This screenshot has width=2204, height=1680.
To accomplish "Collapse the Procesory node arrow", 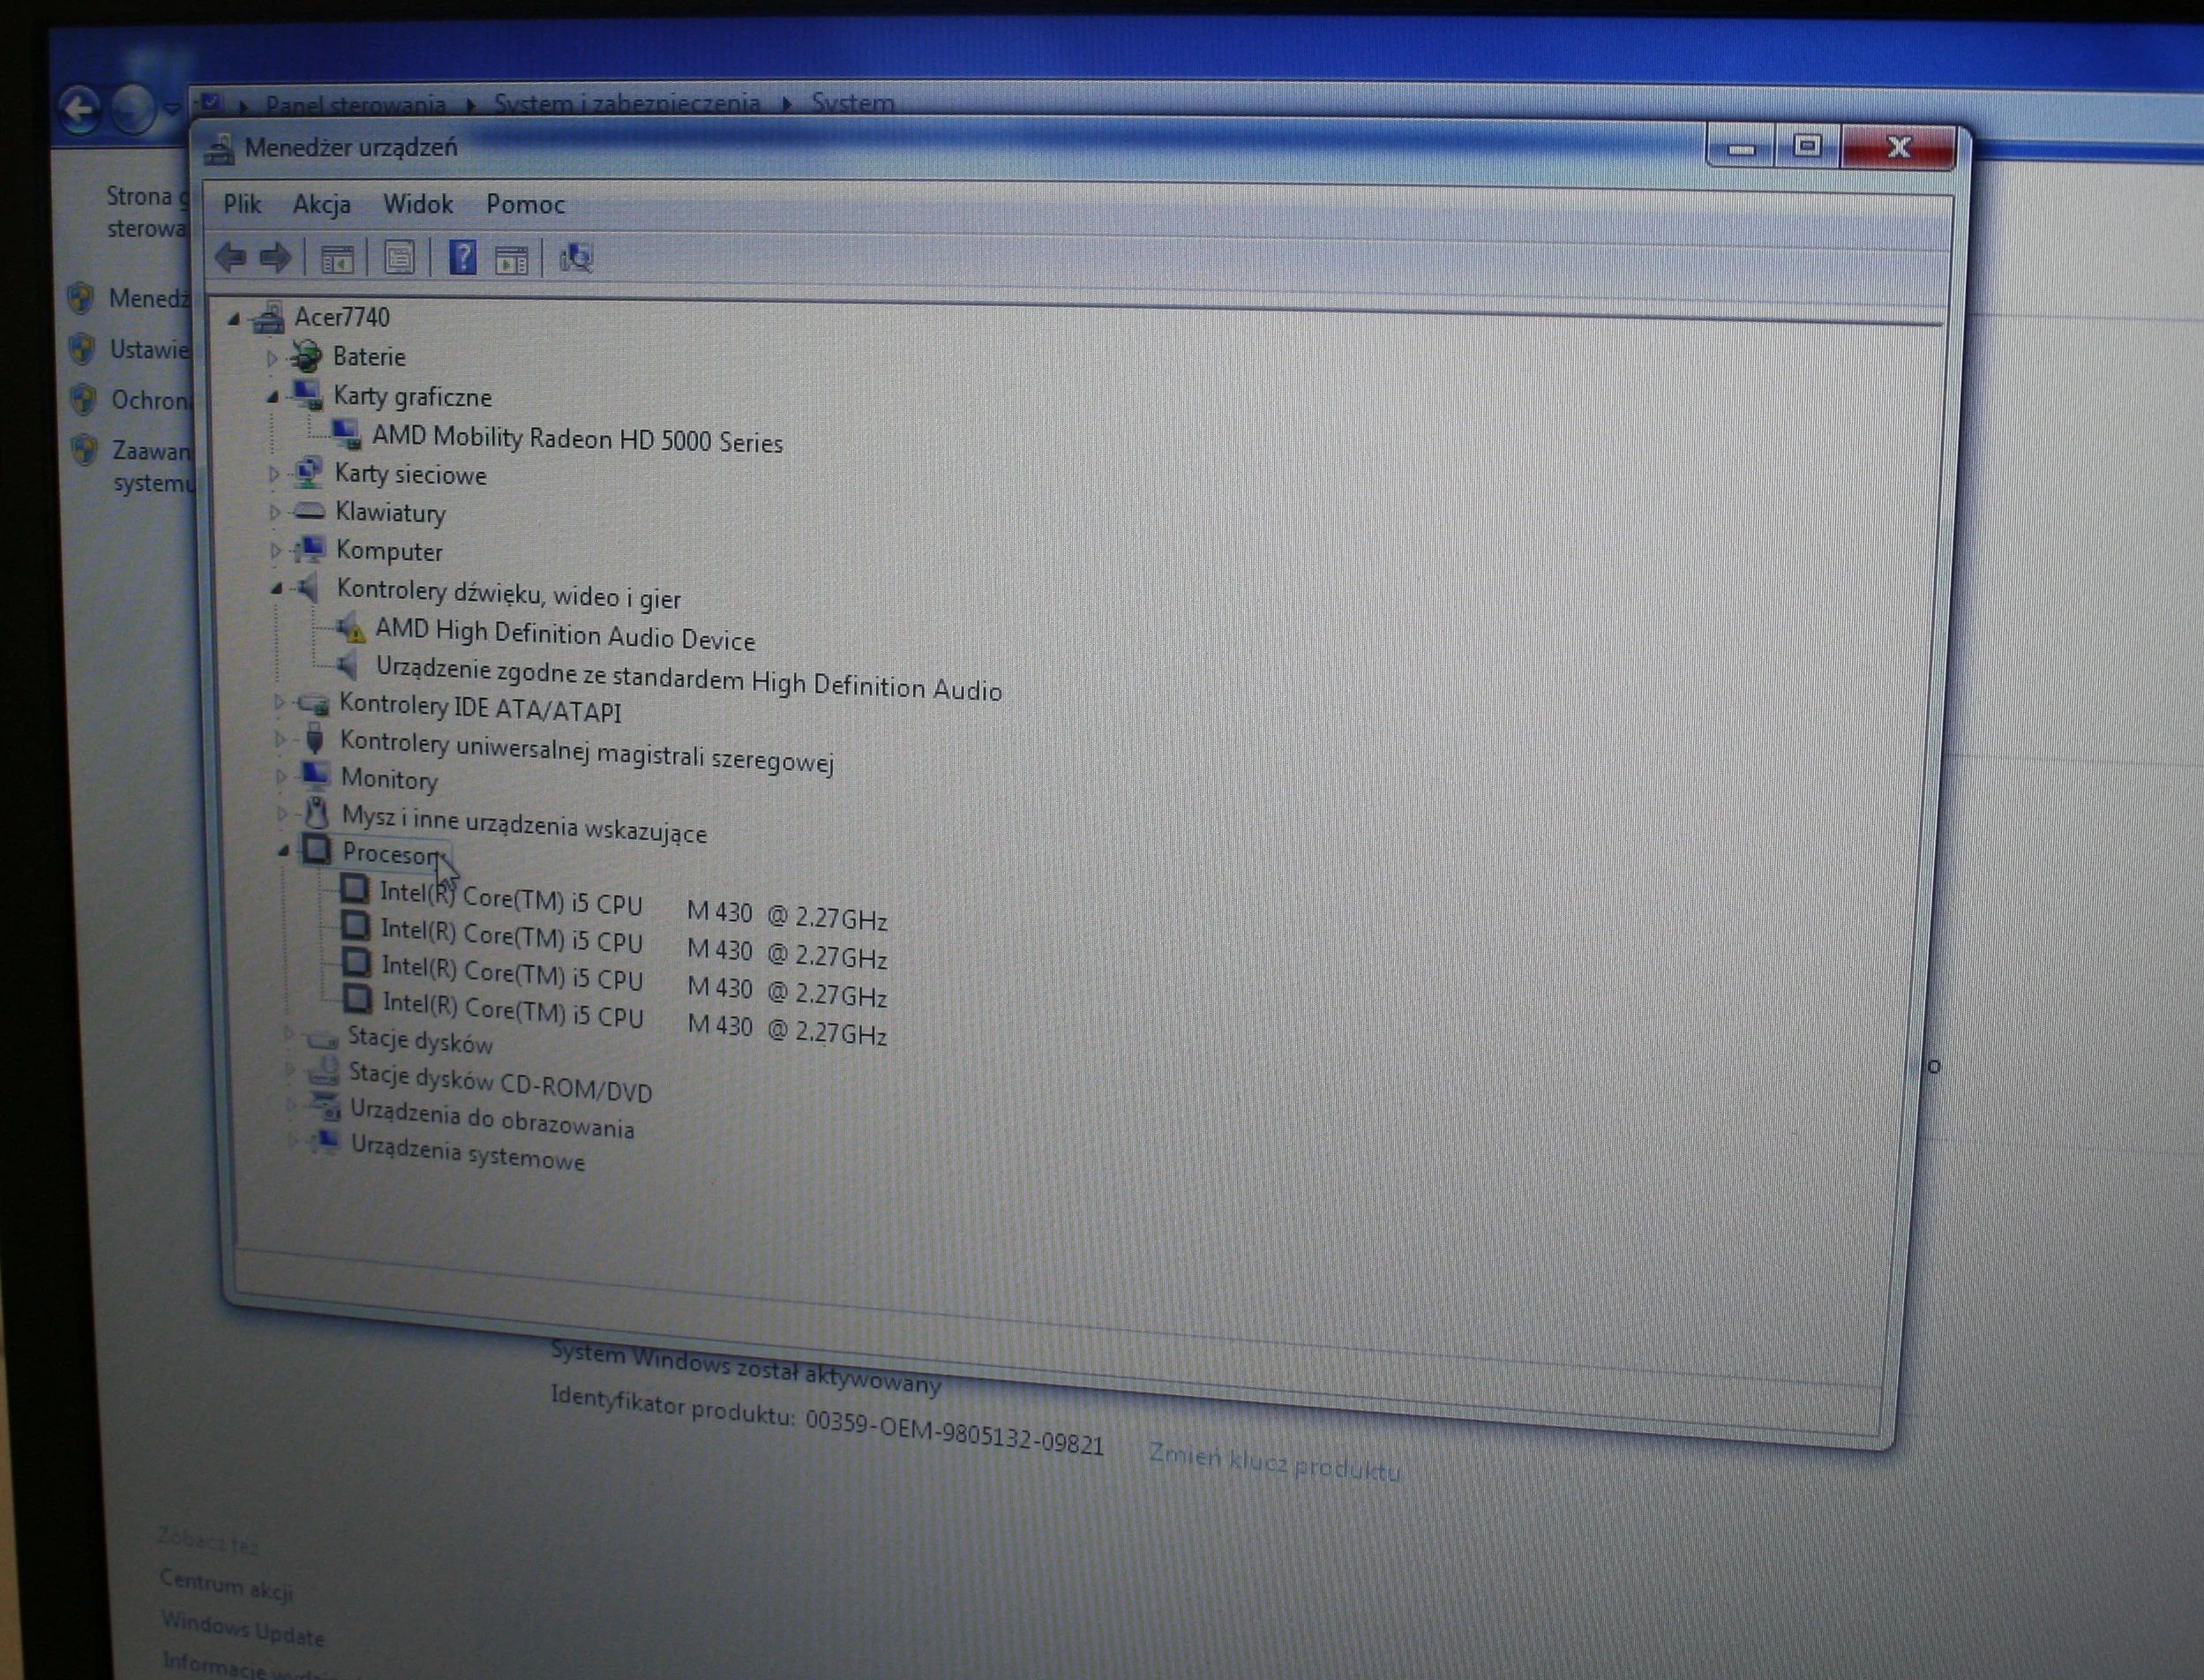I will click(x=283, y=851).
